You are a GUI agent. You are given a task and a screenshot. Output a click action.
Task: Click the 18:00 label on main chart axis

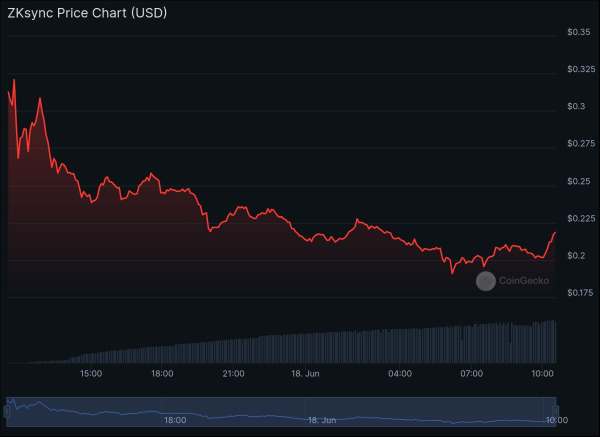point(162,373)
